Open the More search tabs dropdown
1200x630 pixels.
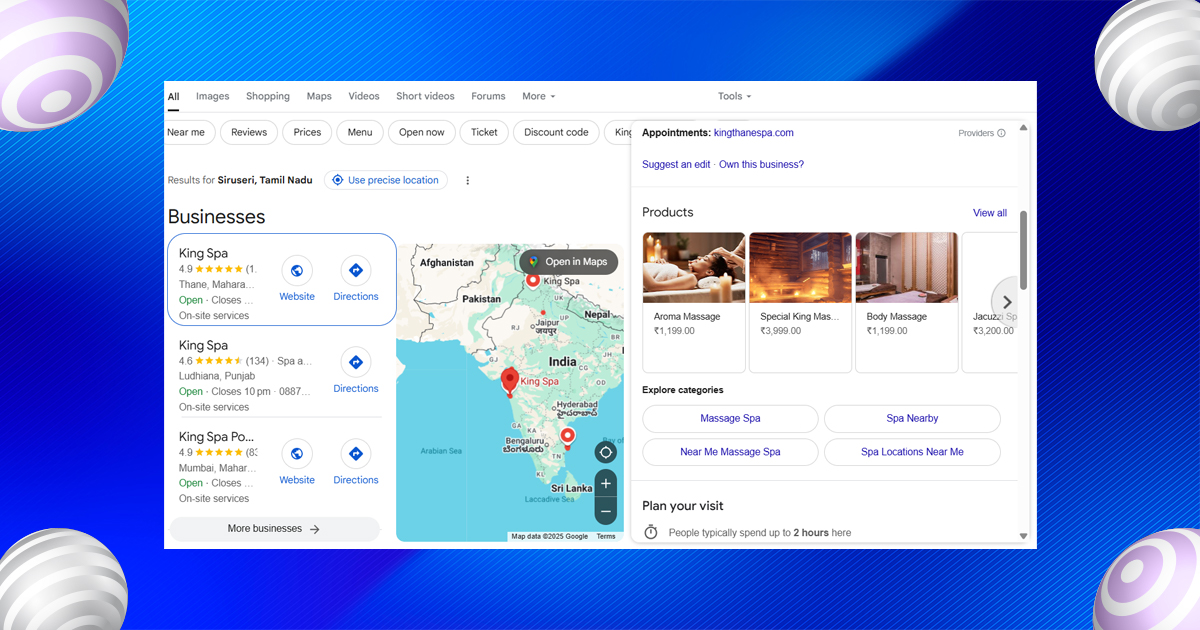point(538,96)
